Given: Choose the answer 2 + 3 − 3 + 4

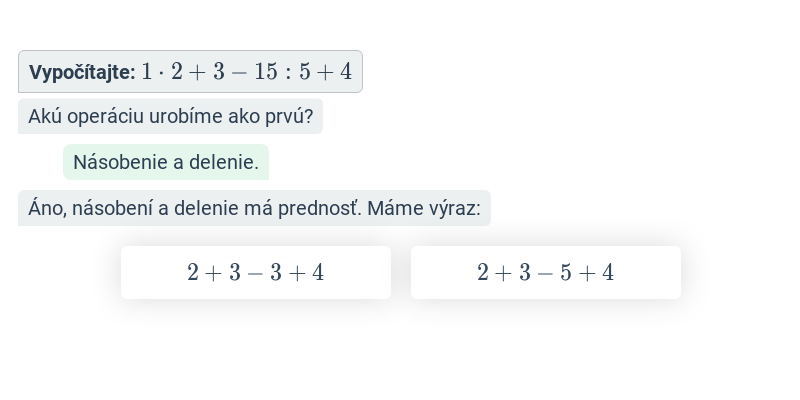Looking at the screenshot, I should 256,272.
